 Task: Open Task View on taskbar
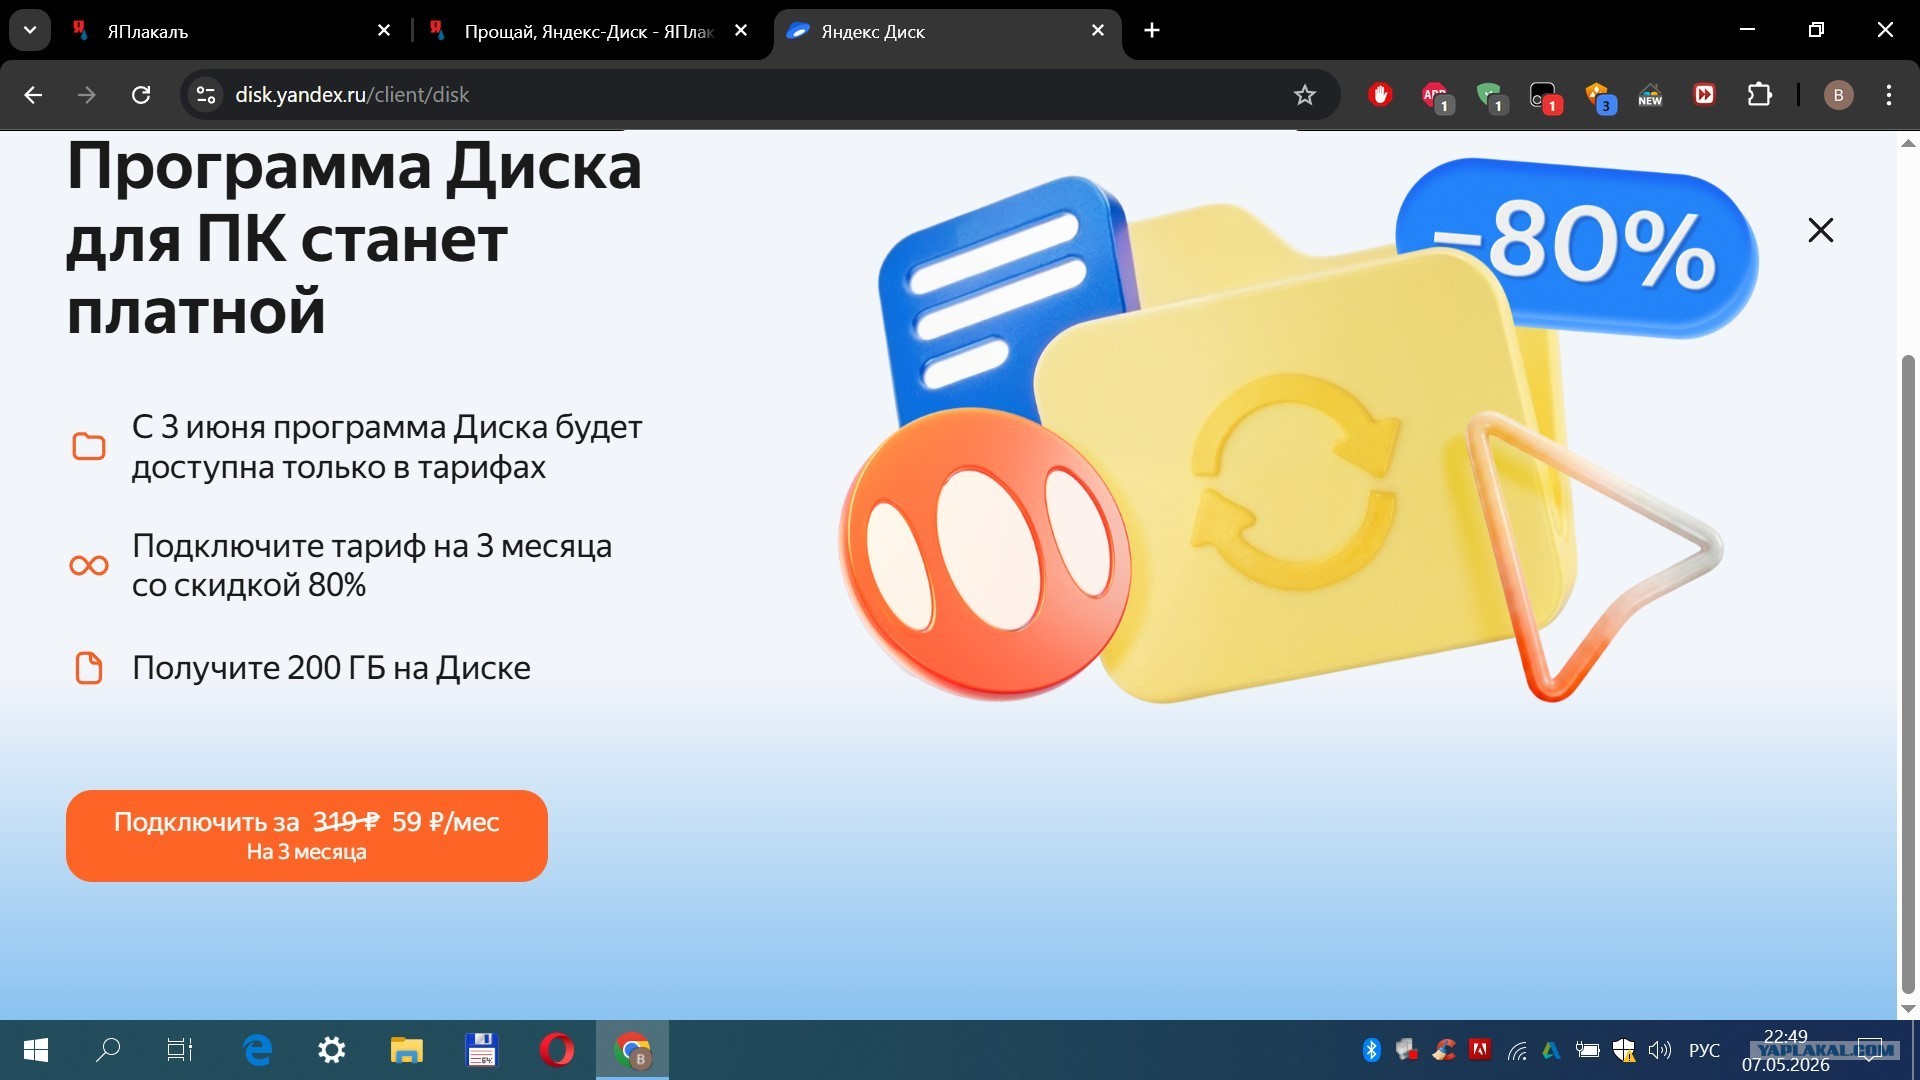pyautogui.click(x=180, y=1050)
